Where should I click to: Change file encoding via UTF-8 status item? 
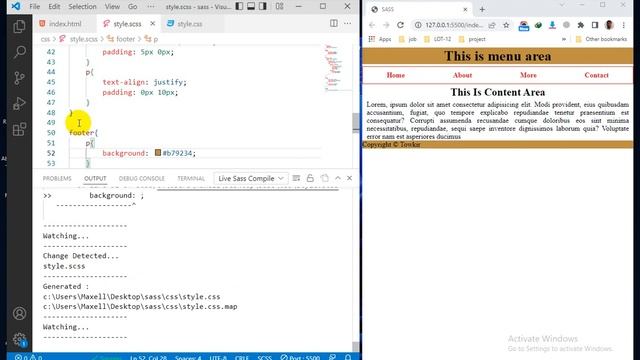pos(218,358)
